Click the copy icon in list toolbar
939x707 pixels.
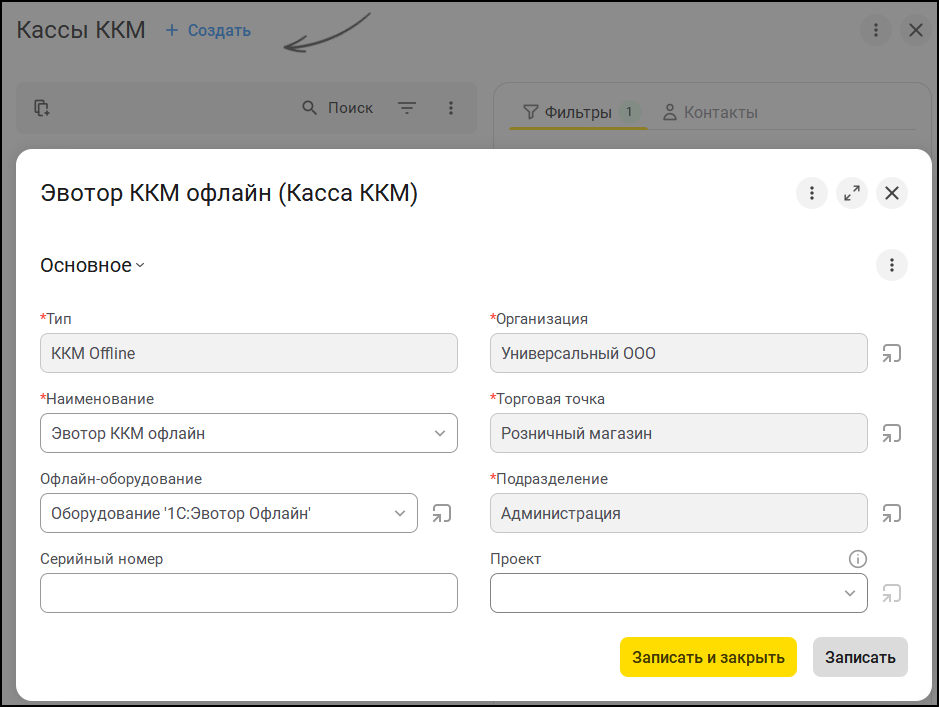[x=42, y=108]
